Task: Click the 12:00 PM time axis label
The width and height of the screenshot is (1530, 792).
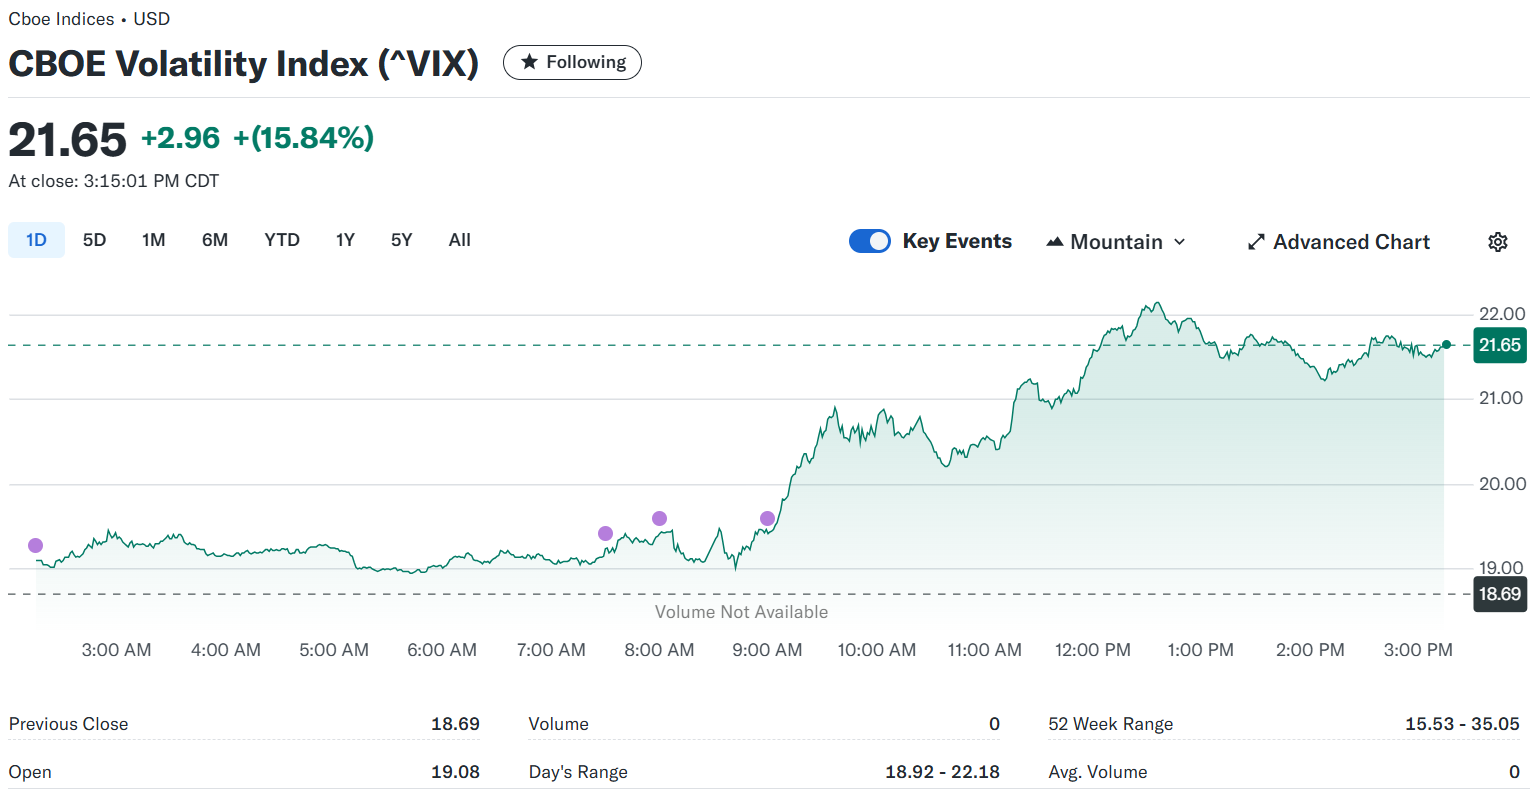Action: pos(1093,650)
